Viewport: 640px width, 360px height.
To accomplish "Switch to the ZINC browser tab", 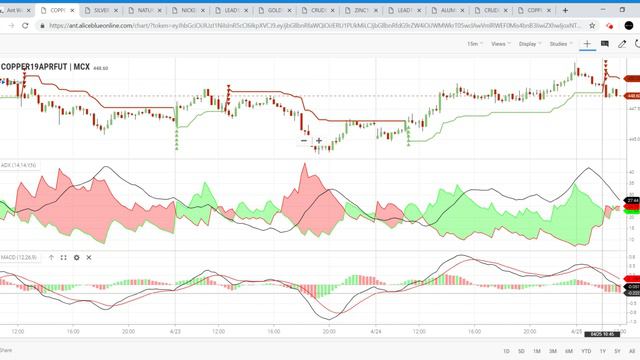I will (361, 10).
